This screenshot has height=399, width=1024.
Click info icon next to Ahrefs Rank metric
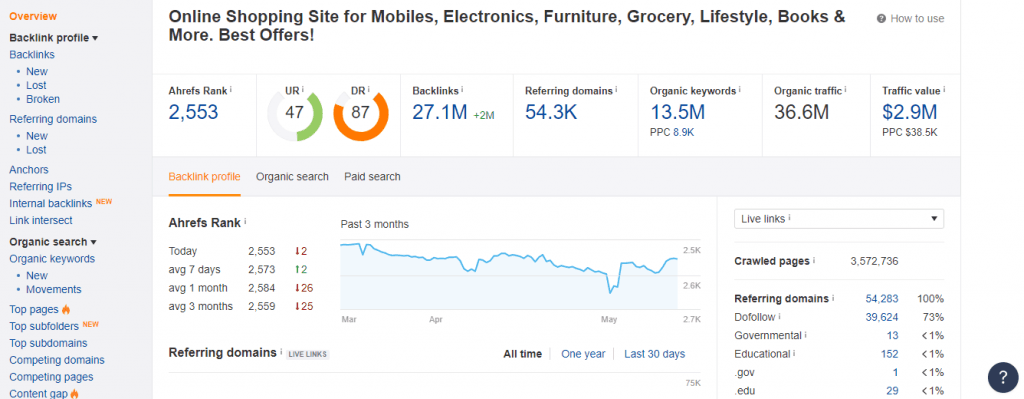231,90
